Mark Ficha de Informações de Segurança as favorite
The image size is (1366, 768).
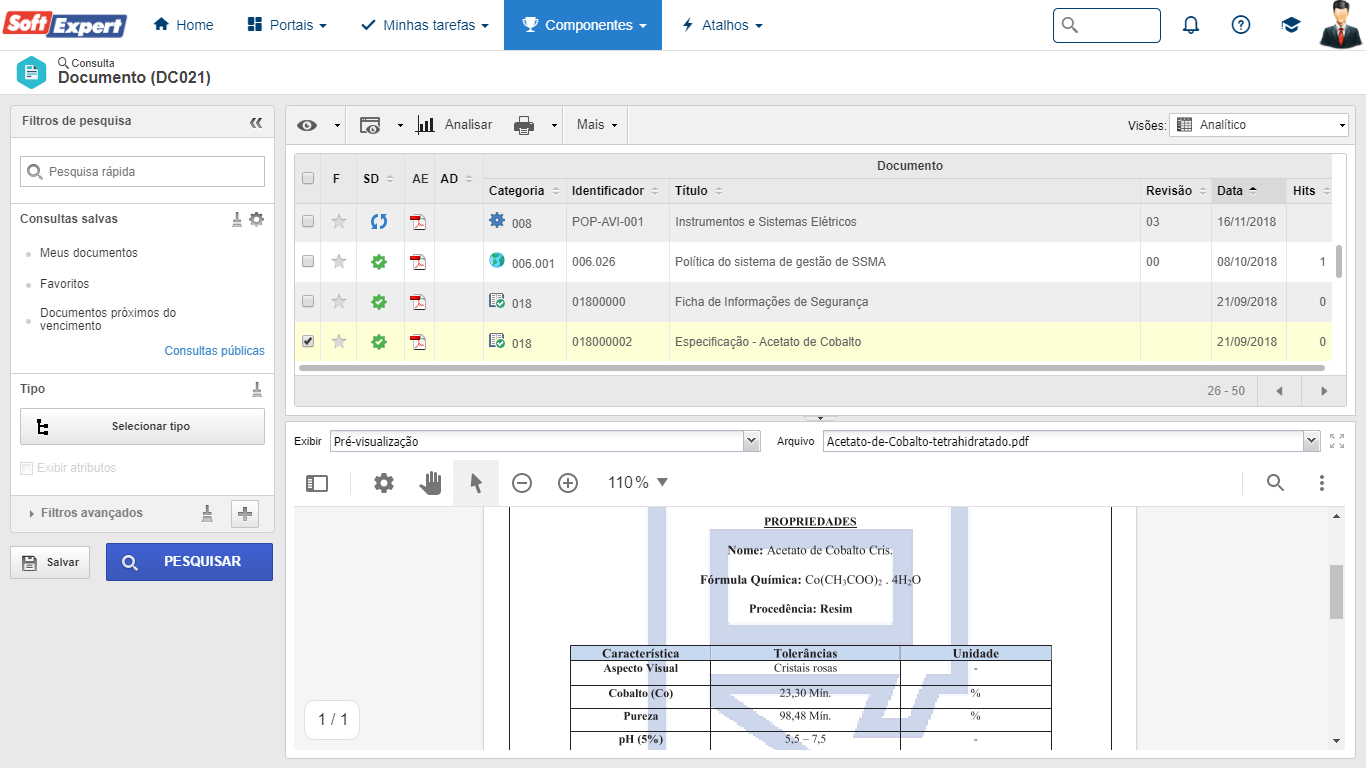point(339,302)
